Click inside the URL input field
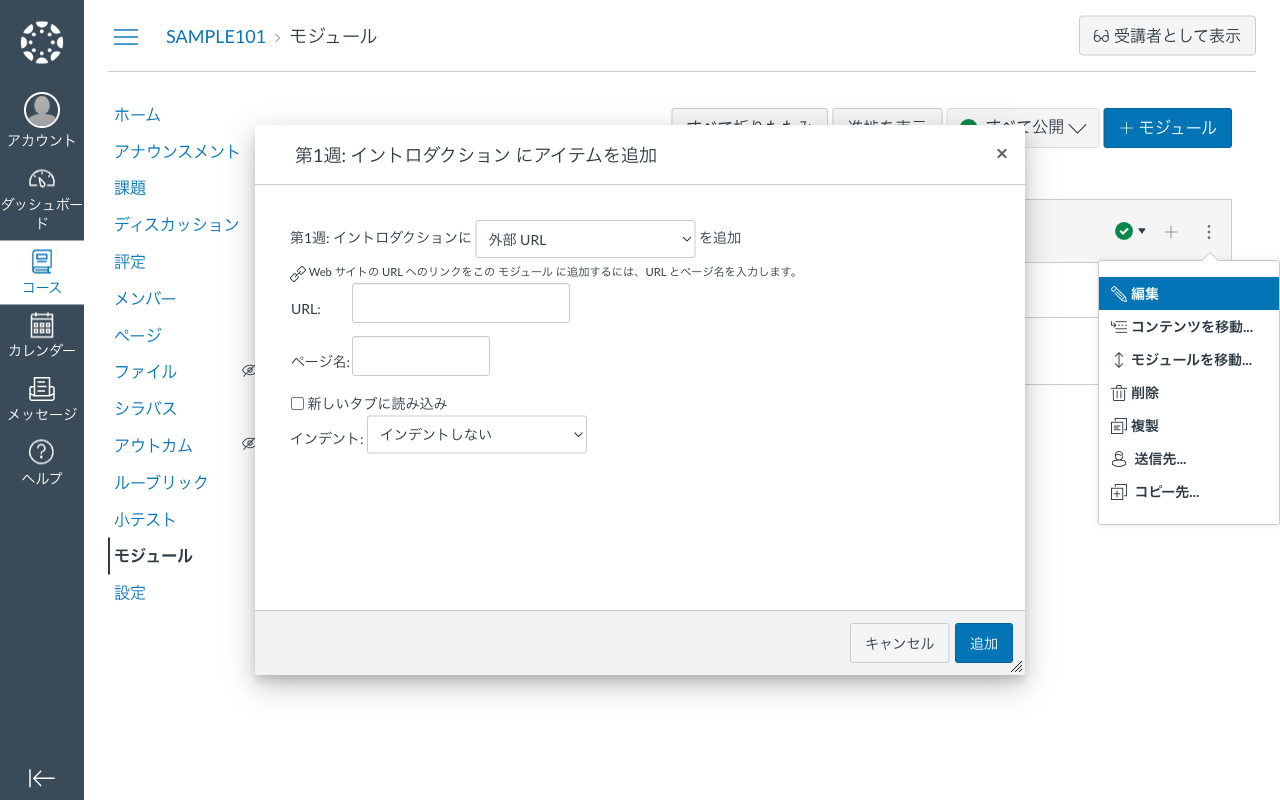 (x=460, y=302)
